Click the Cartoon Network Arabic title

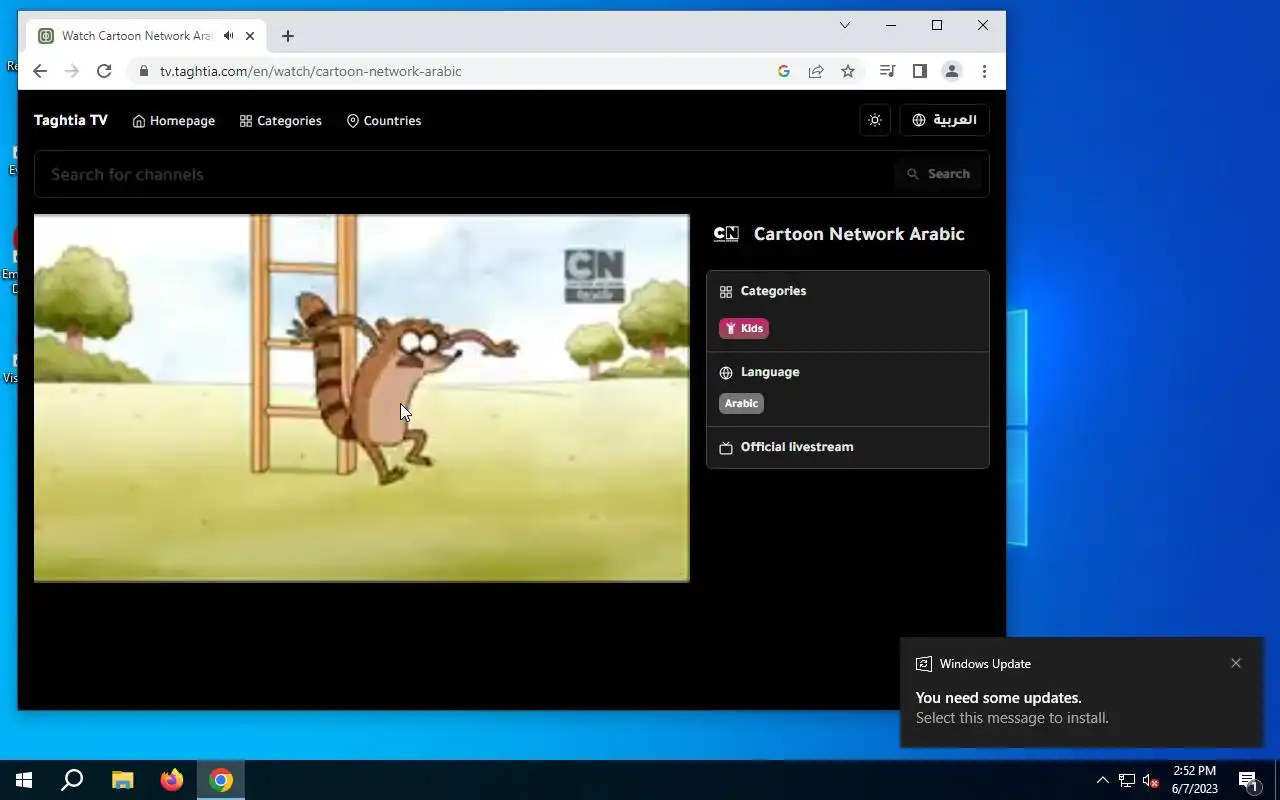(859, 234)
